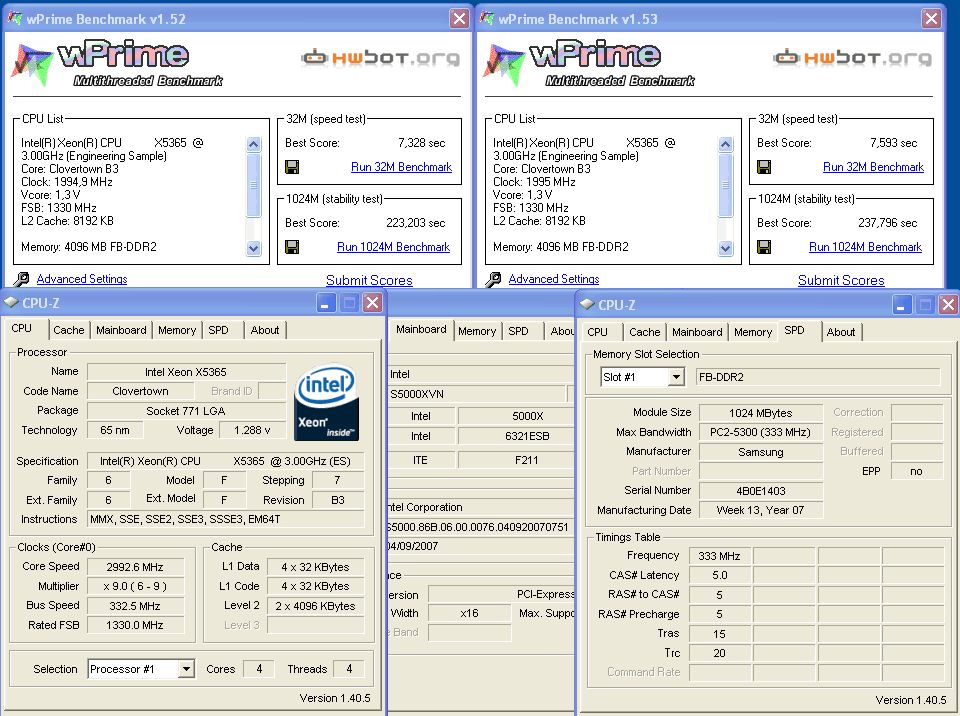Run 1024M Benchmark in wPrime v1.52
Image resolution: width=960 pixels, height=716 pixels.
pyautogui.click(x=393, y=247)
